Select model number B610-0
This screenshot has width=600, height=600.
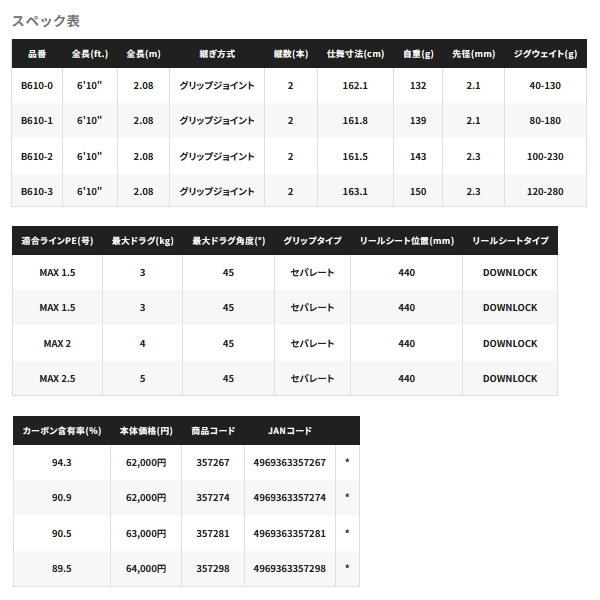point(37,86)
